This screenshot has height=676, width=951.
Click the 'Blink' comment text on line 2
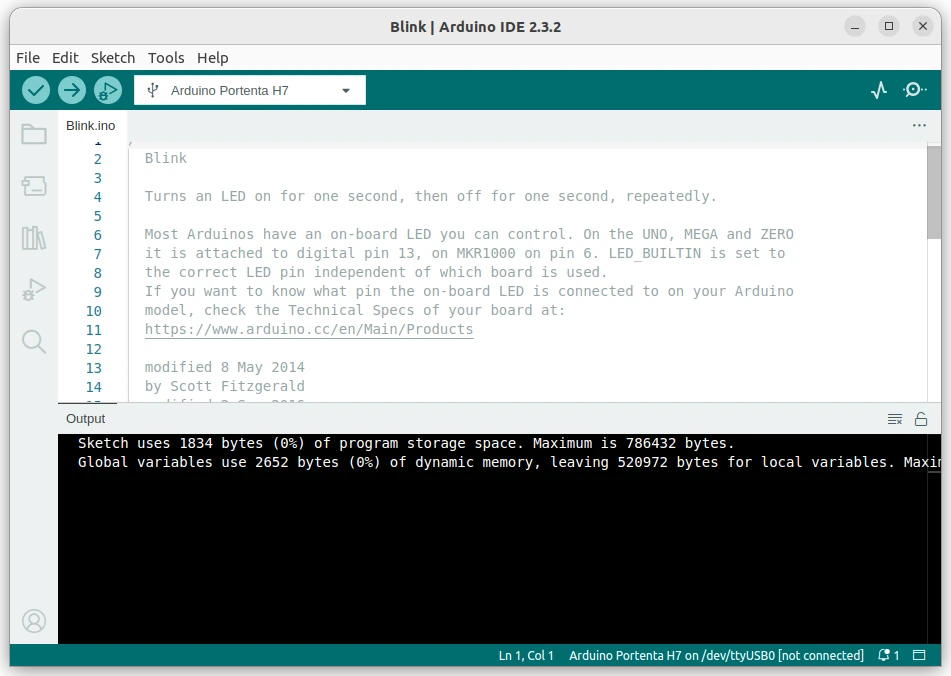click(166, 158)
